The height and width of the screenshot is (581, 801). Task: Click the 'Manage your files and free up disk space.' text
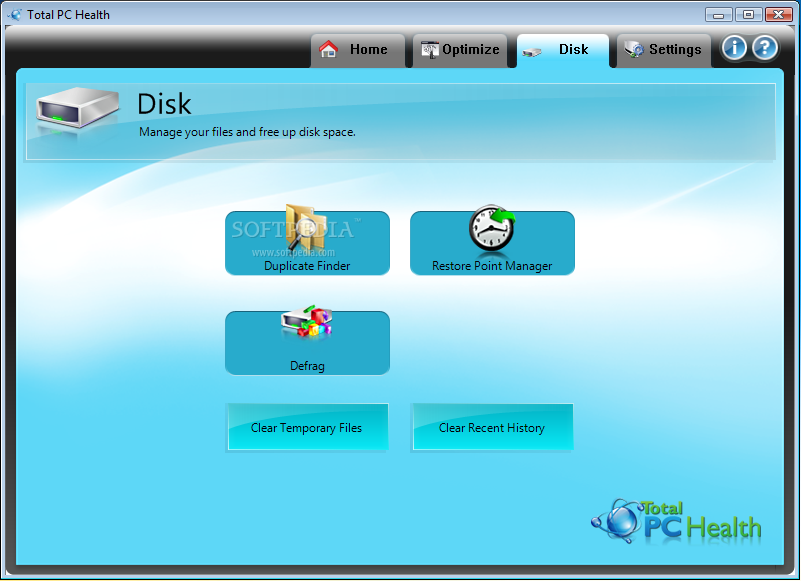[x=247, y=132]
